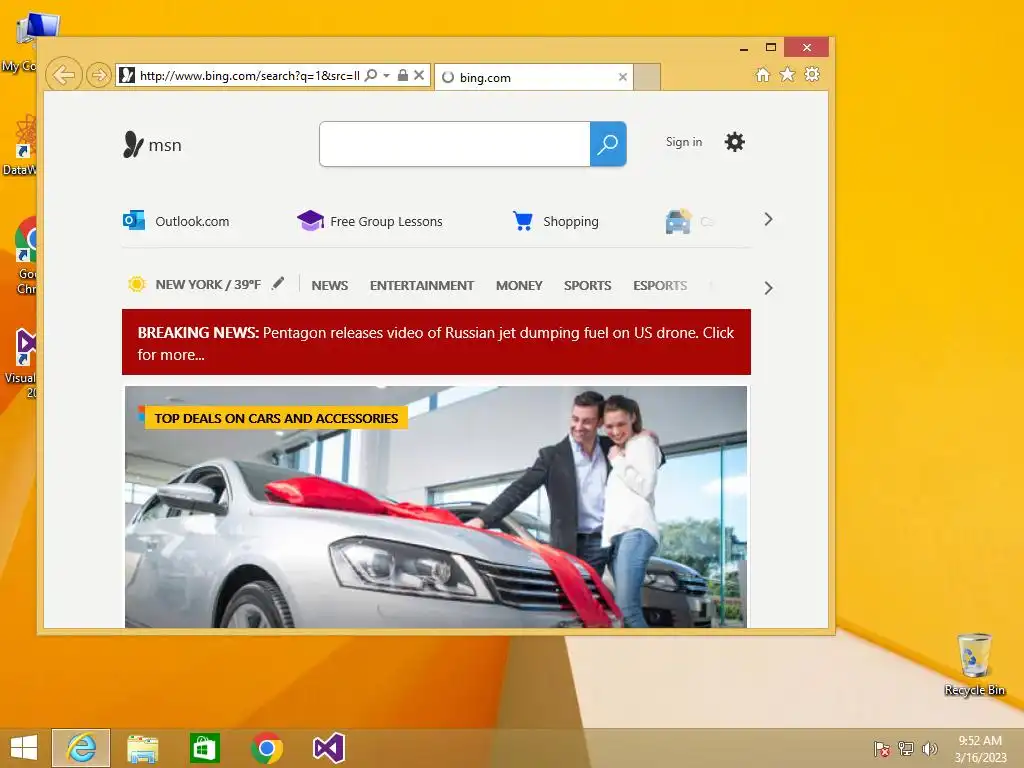Image resolution: width=1024 pixels, height=768 pixels.
Task: Open the Windows Store taskbar icon
Action: click(x=204, y=748)
